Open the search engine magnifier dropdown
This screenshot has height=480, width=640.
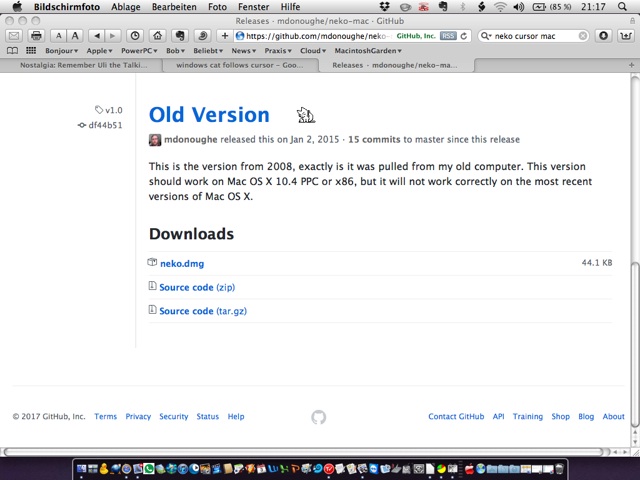pos(486,36)
